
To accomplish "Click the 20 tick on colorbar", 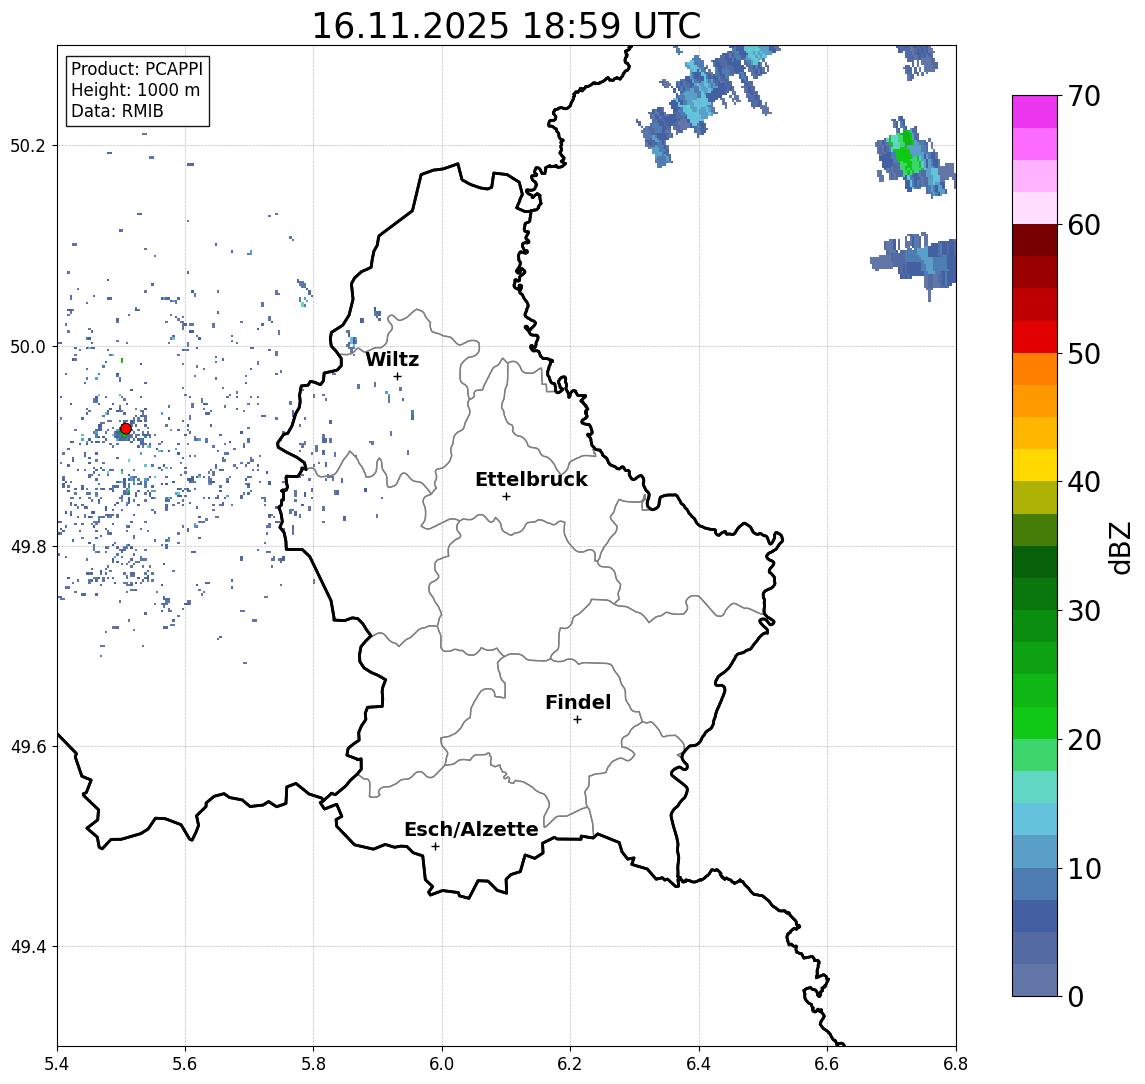I will pos(1084,739).
